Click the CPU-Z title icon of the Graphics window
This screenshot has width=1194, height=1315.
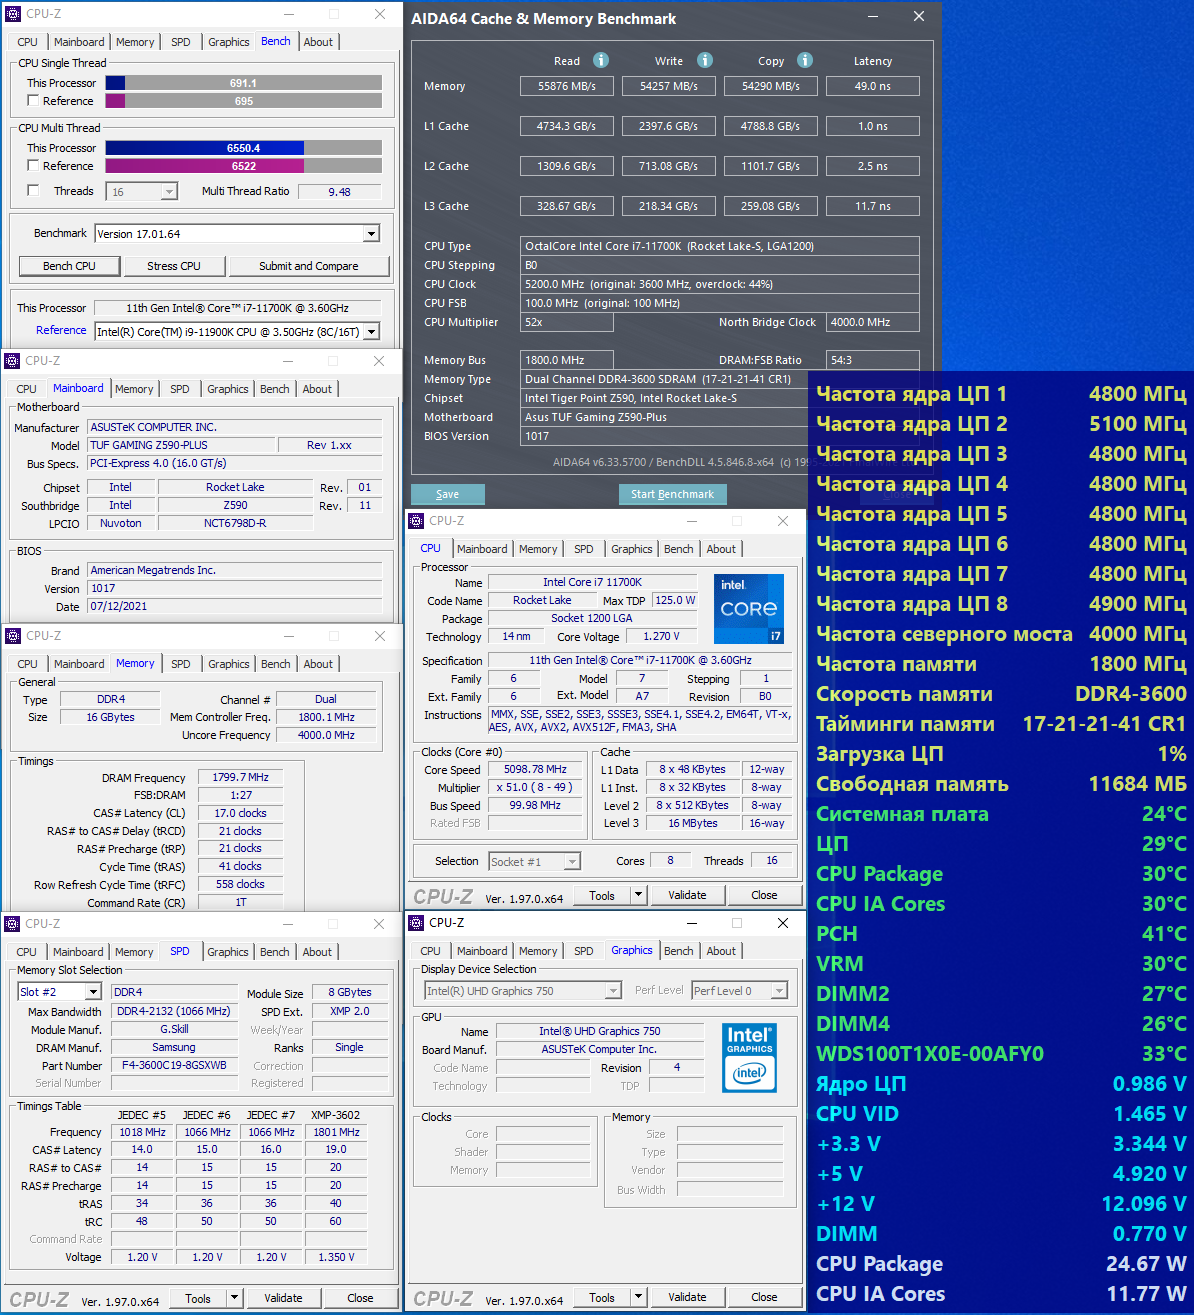coord(417,923)
